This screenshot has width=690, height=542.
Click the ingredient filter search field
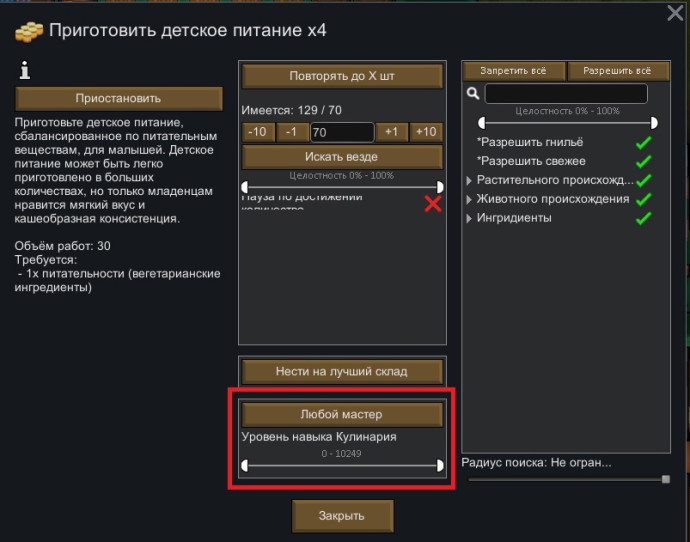click(566, 94)
